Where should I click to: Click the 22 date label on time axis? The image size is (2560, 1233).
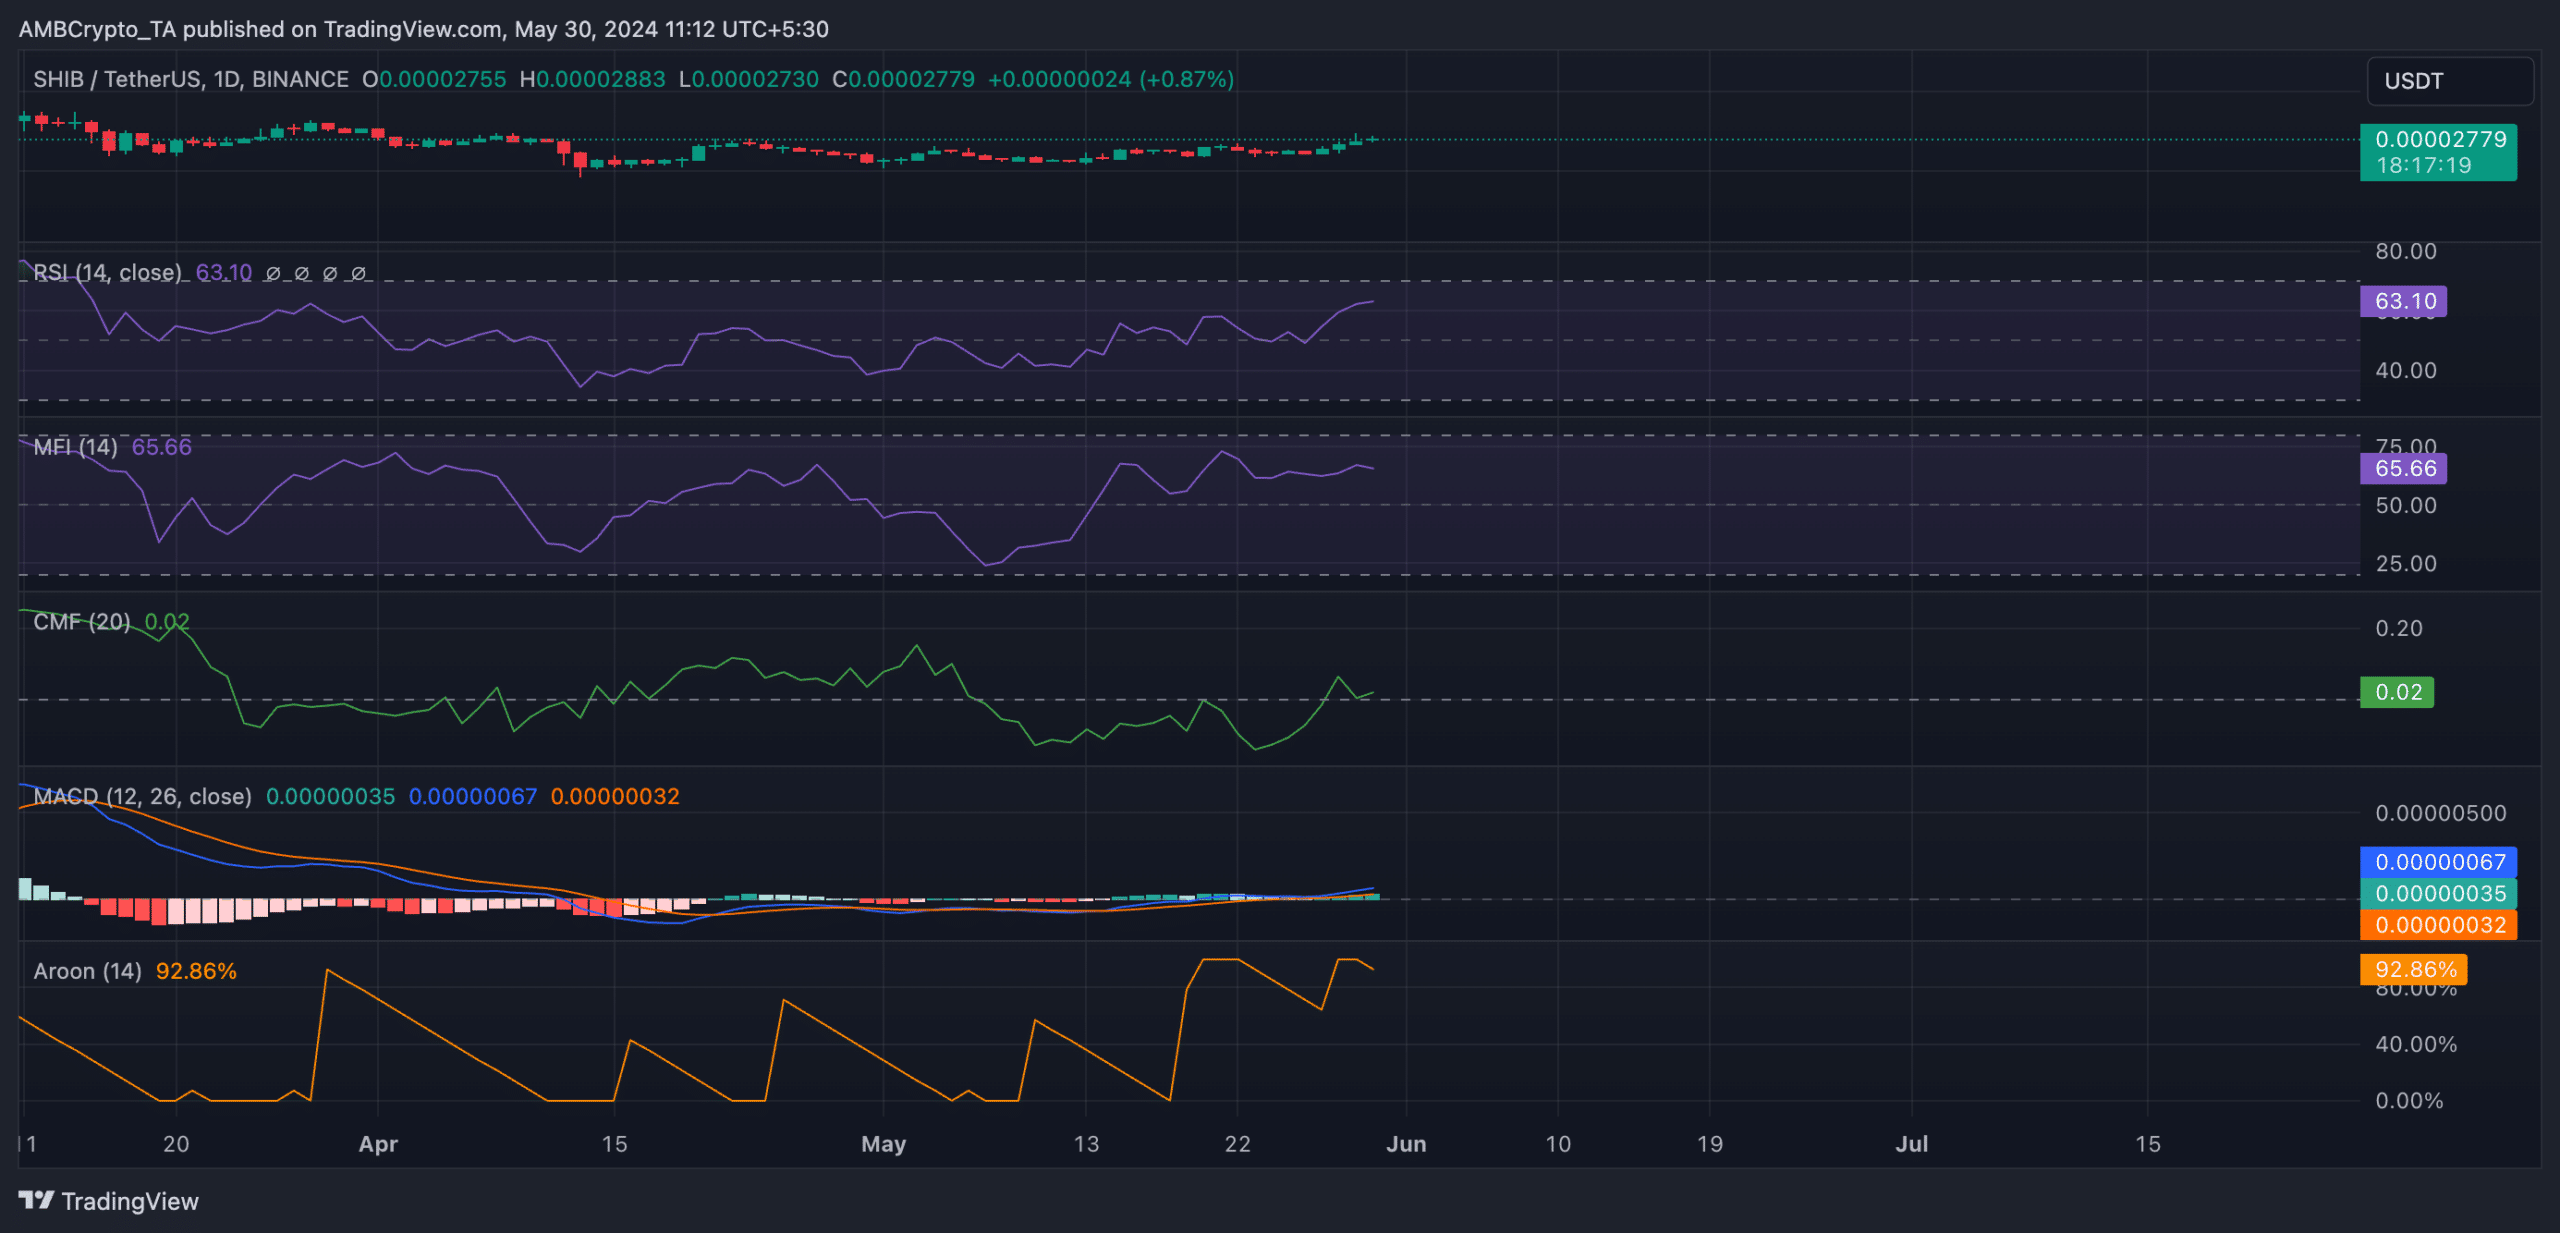(1238, 1144)
